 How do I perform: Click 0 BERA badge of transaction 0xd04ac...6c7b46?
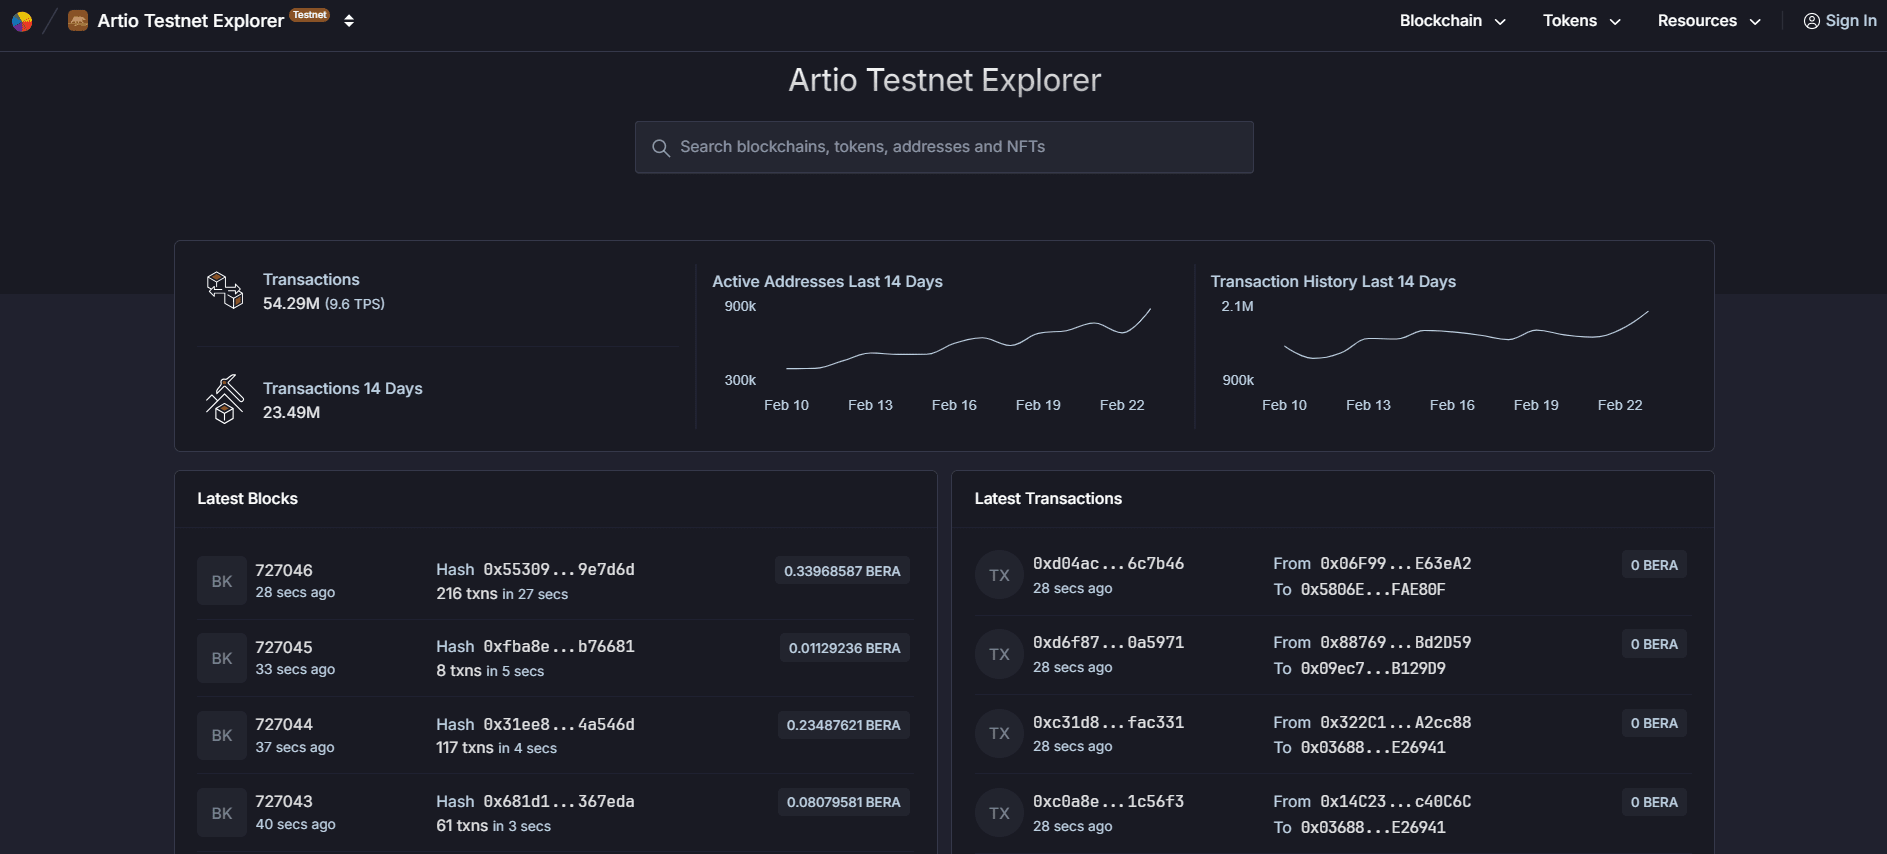1654,565
